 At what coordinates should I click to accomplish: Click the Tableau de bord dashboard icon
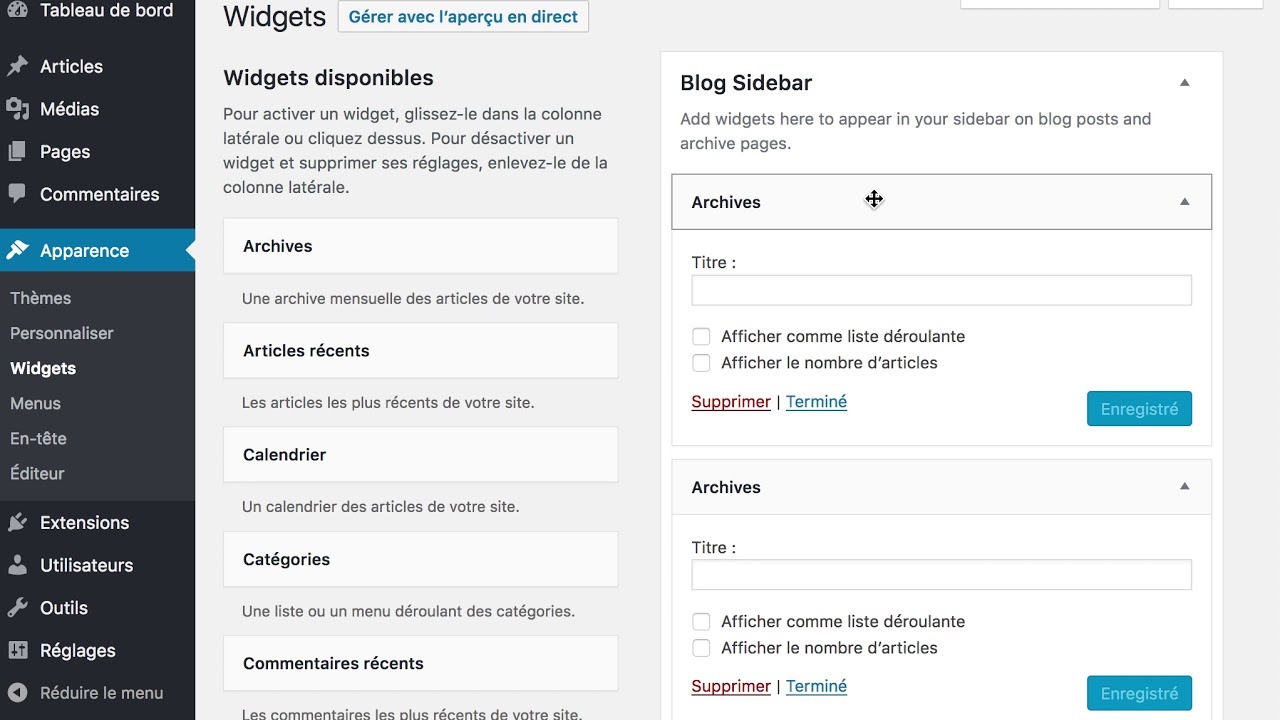click(x=17, y=10)
